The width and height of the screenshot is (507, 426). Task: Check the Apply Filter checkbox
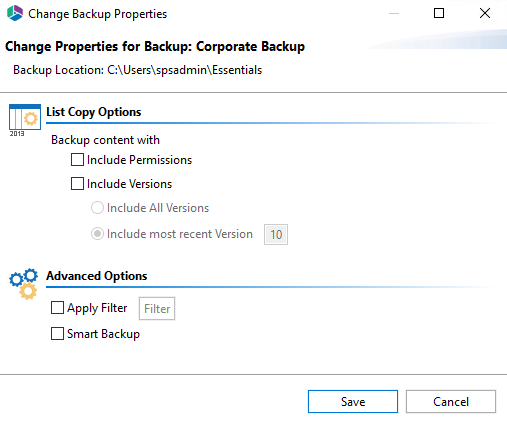[x=57, y=308]
